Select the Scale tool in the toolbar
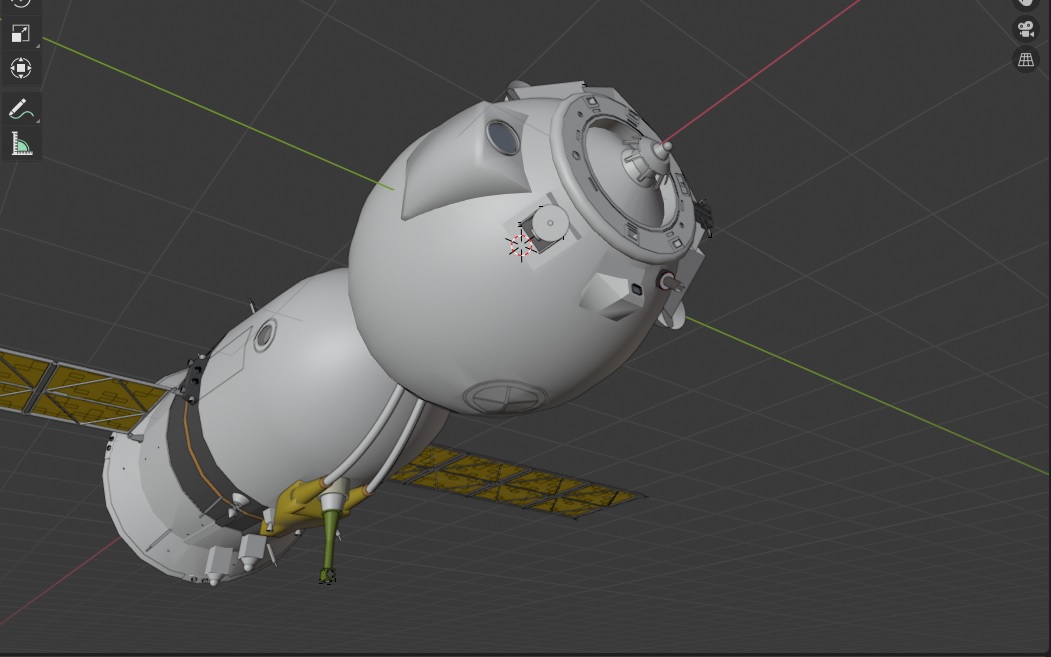This screenshot has height=657, width=1051. pyautogui.click(x=21, y=34)
